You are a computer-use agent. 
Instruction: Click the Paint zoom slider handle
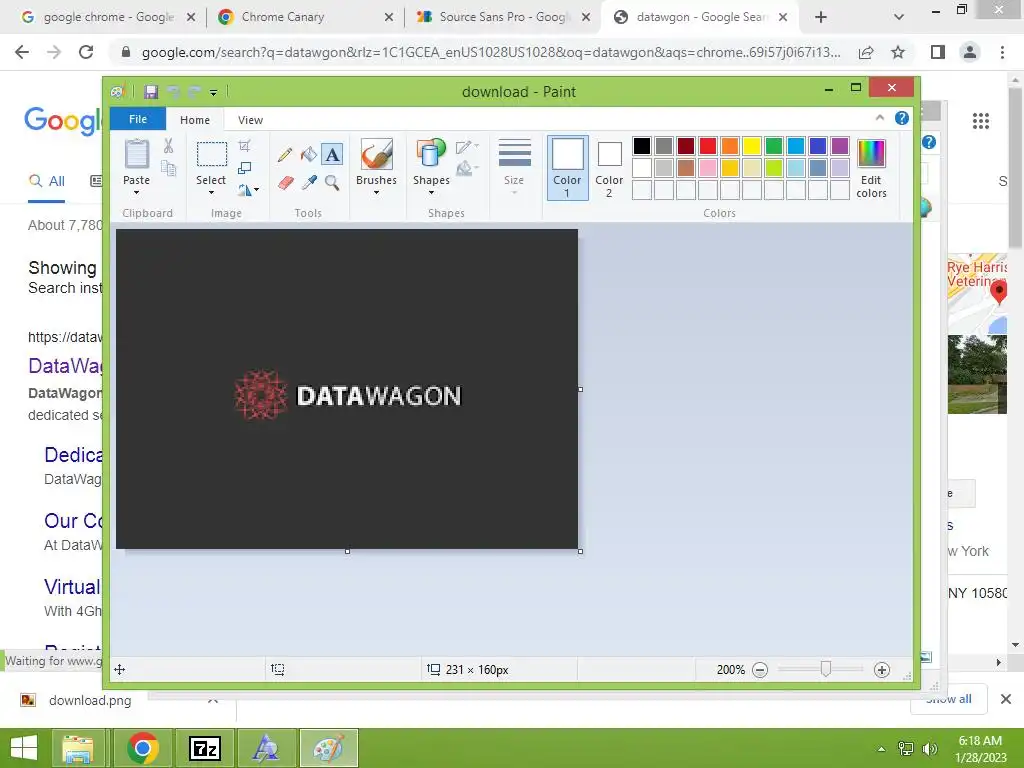coord(825,669)
